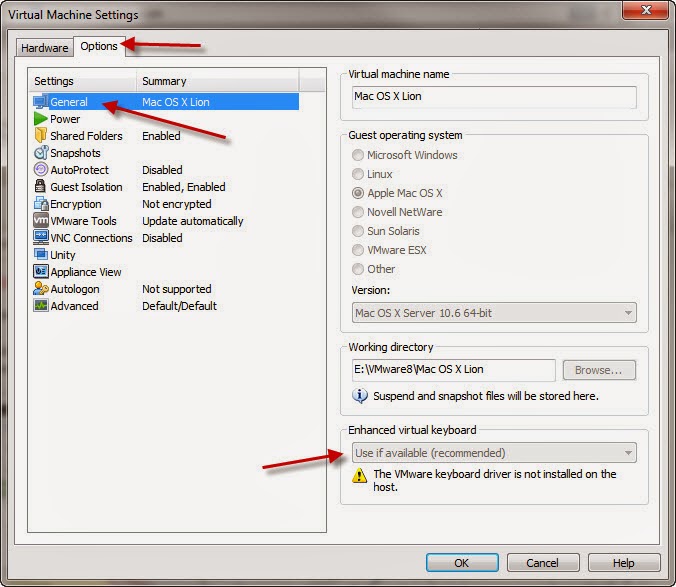Select the Microsoft Windows radio button
This screenshot has width=676, height=587.
[x=358, y=155]
